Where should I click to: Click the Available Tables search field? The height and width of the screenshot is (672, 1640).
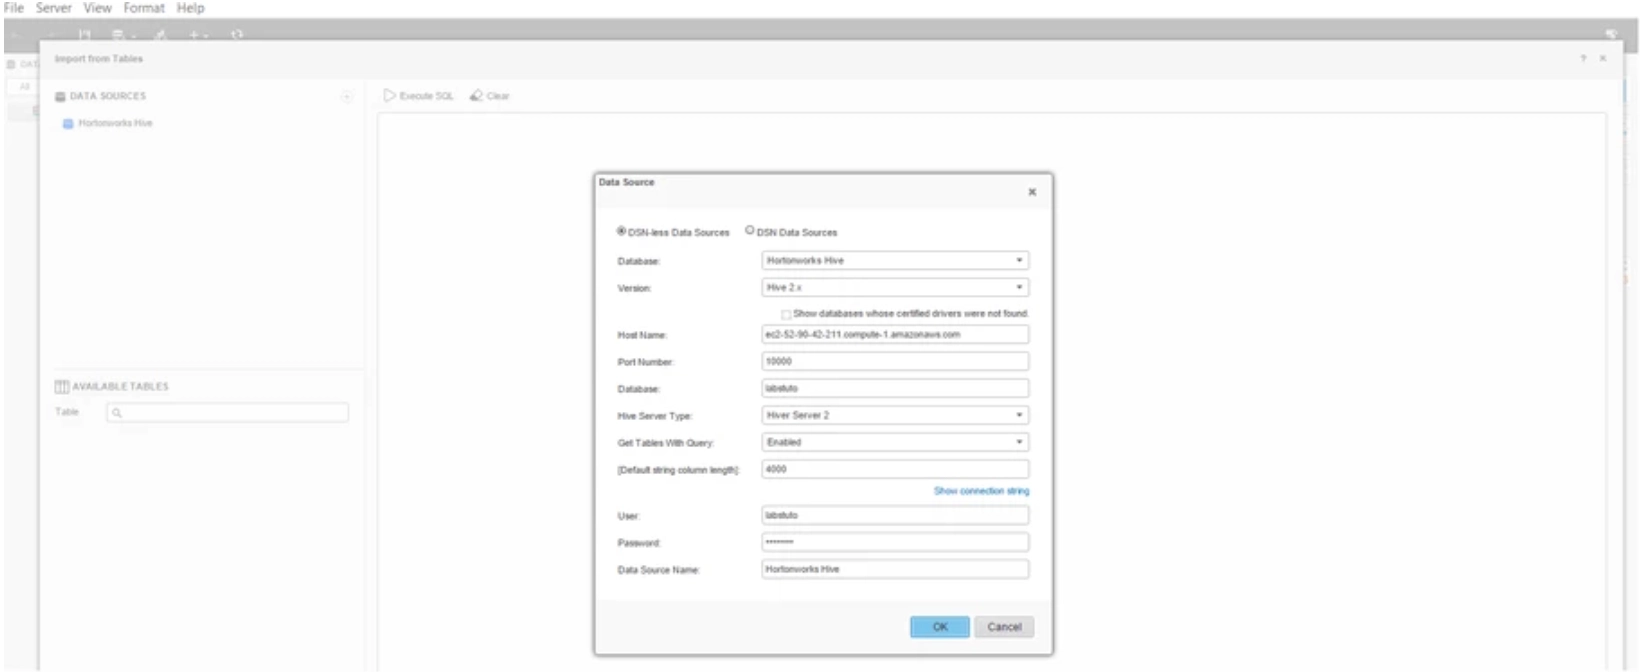pos(228,412)
